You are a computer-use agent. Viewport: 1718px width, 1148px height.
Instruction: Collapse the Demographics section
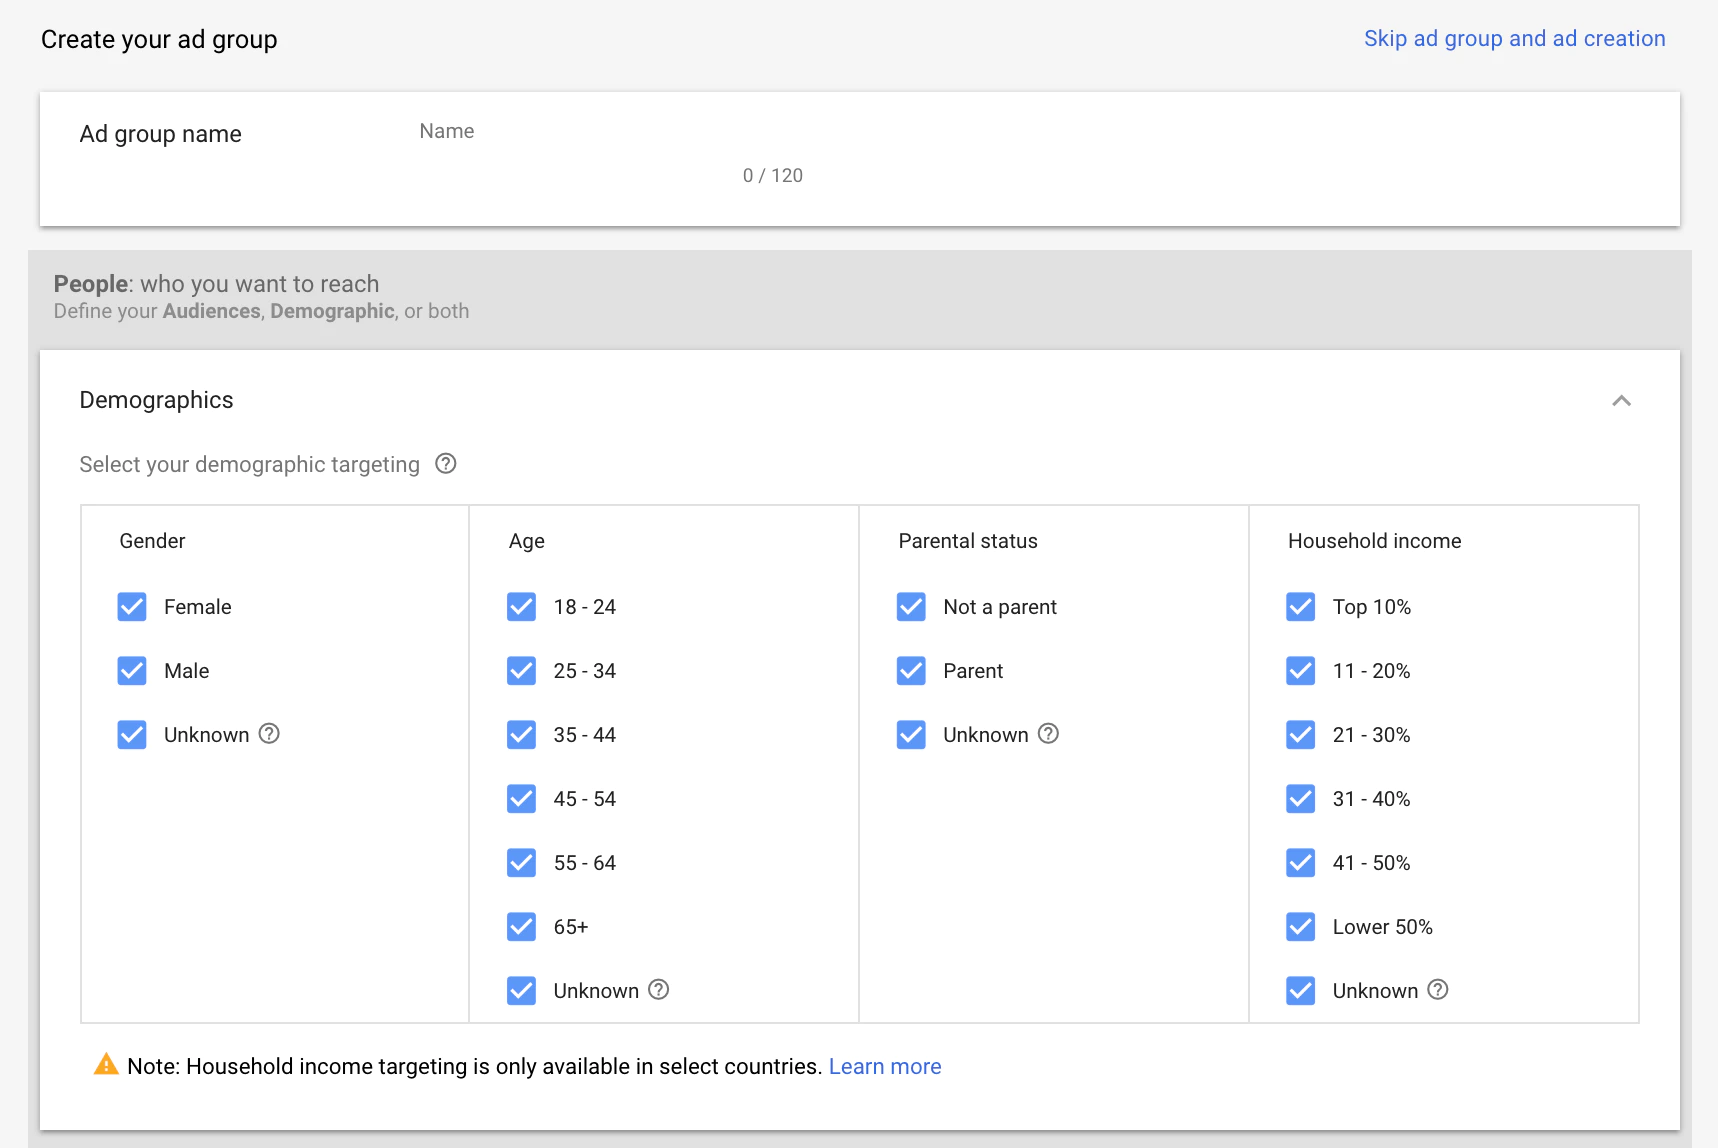(x=1621, y=401)
